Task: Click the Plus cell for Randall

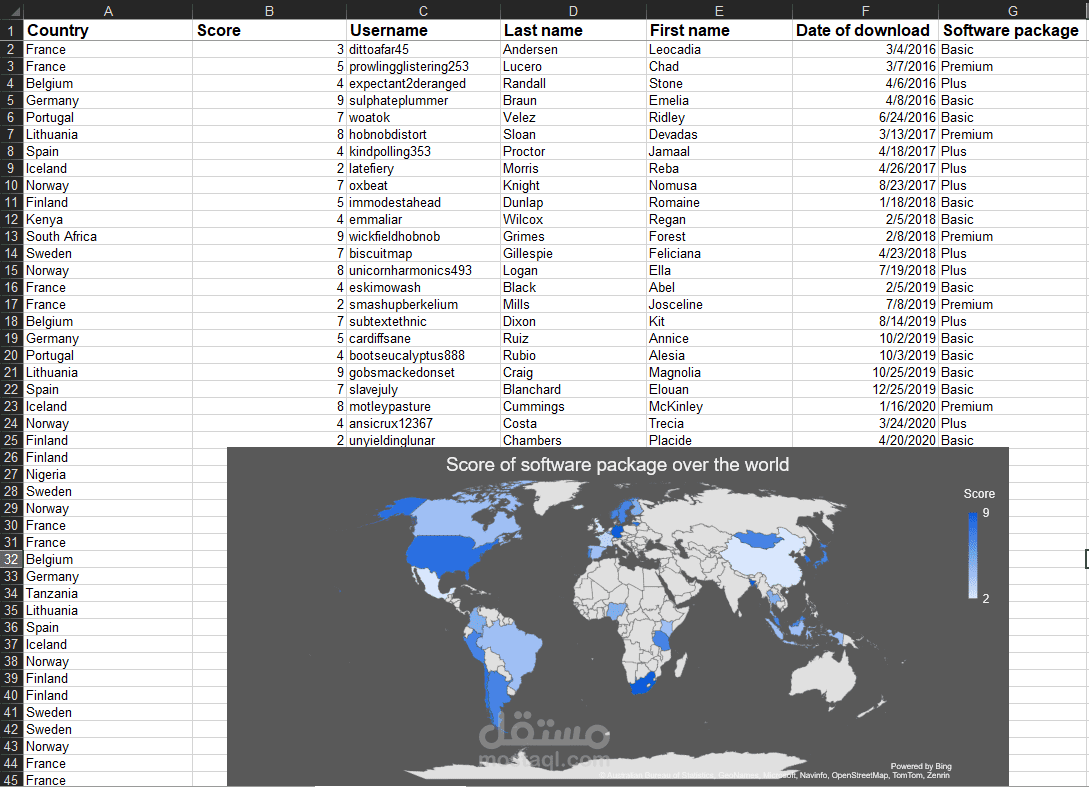Action: coord(1013,83)
